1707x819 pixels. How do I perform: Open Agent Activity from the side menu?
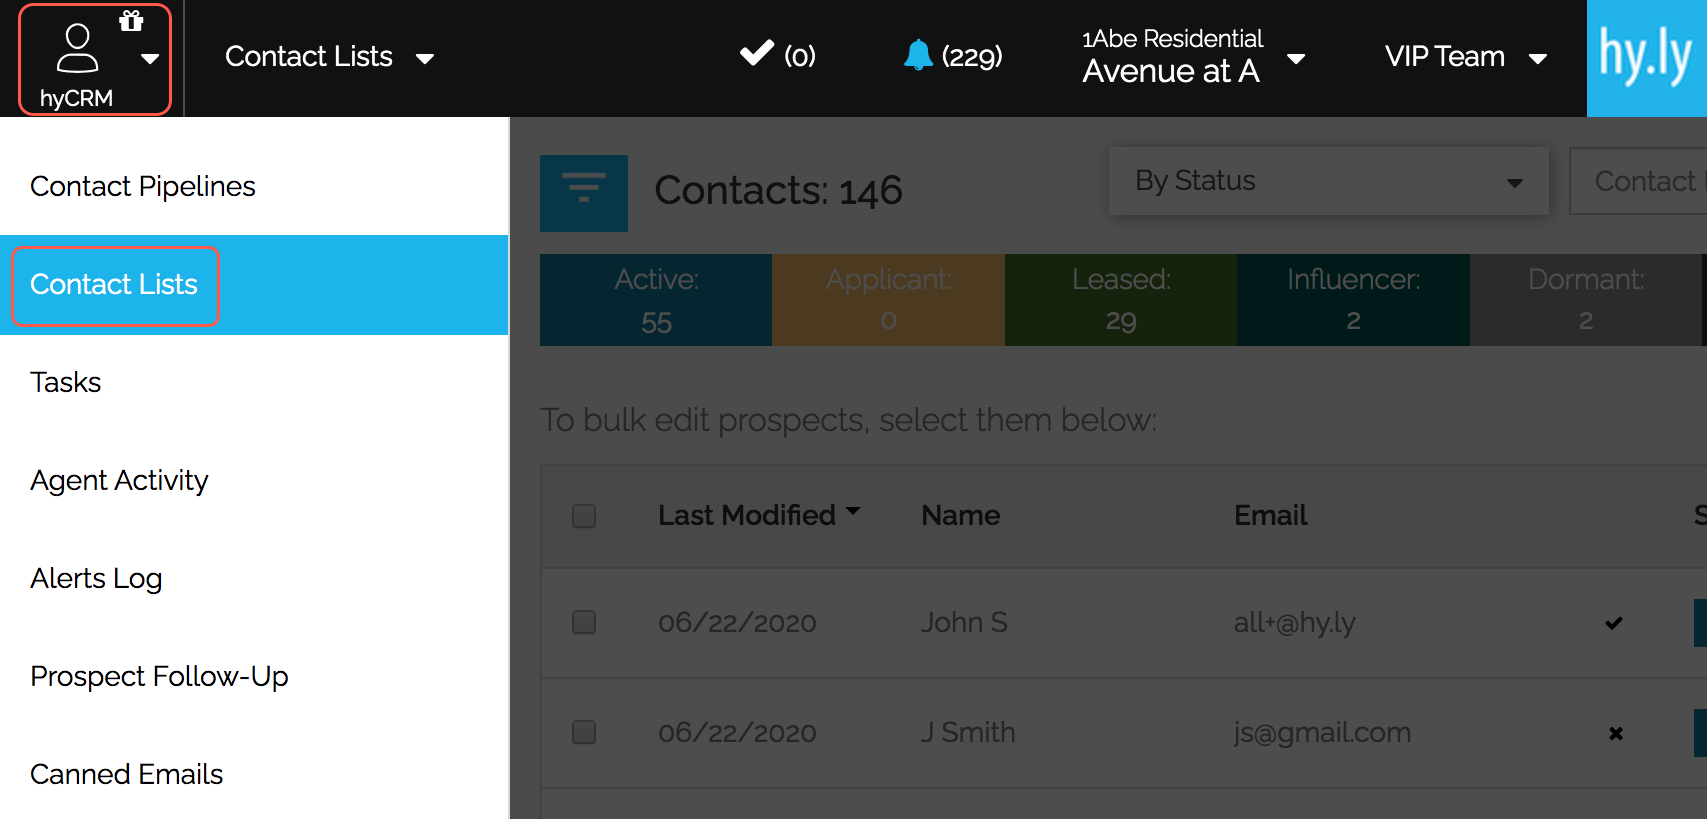click(x=119, y=481)
